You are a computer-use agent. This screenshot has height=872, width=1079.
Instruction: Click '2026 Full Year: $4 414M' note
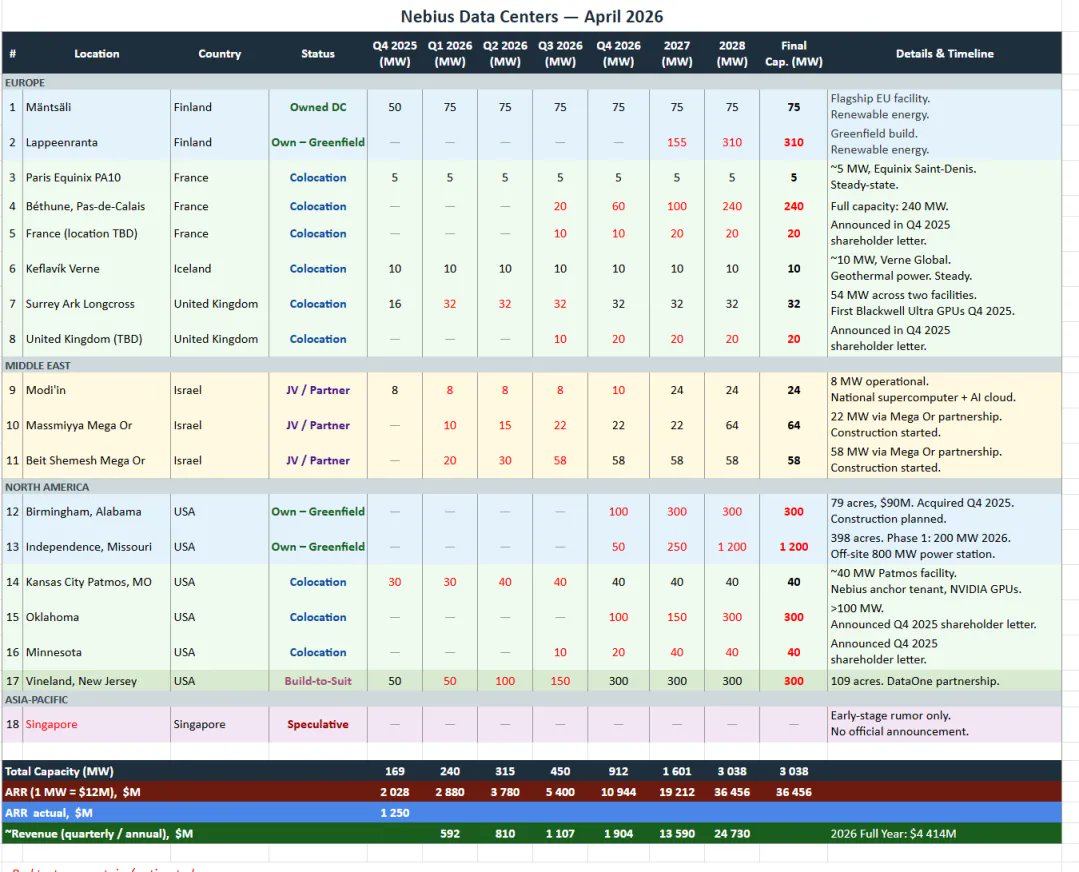(x=893, y=833)
